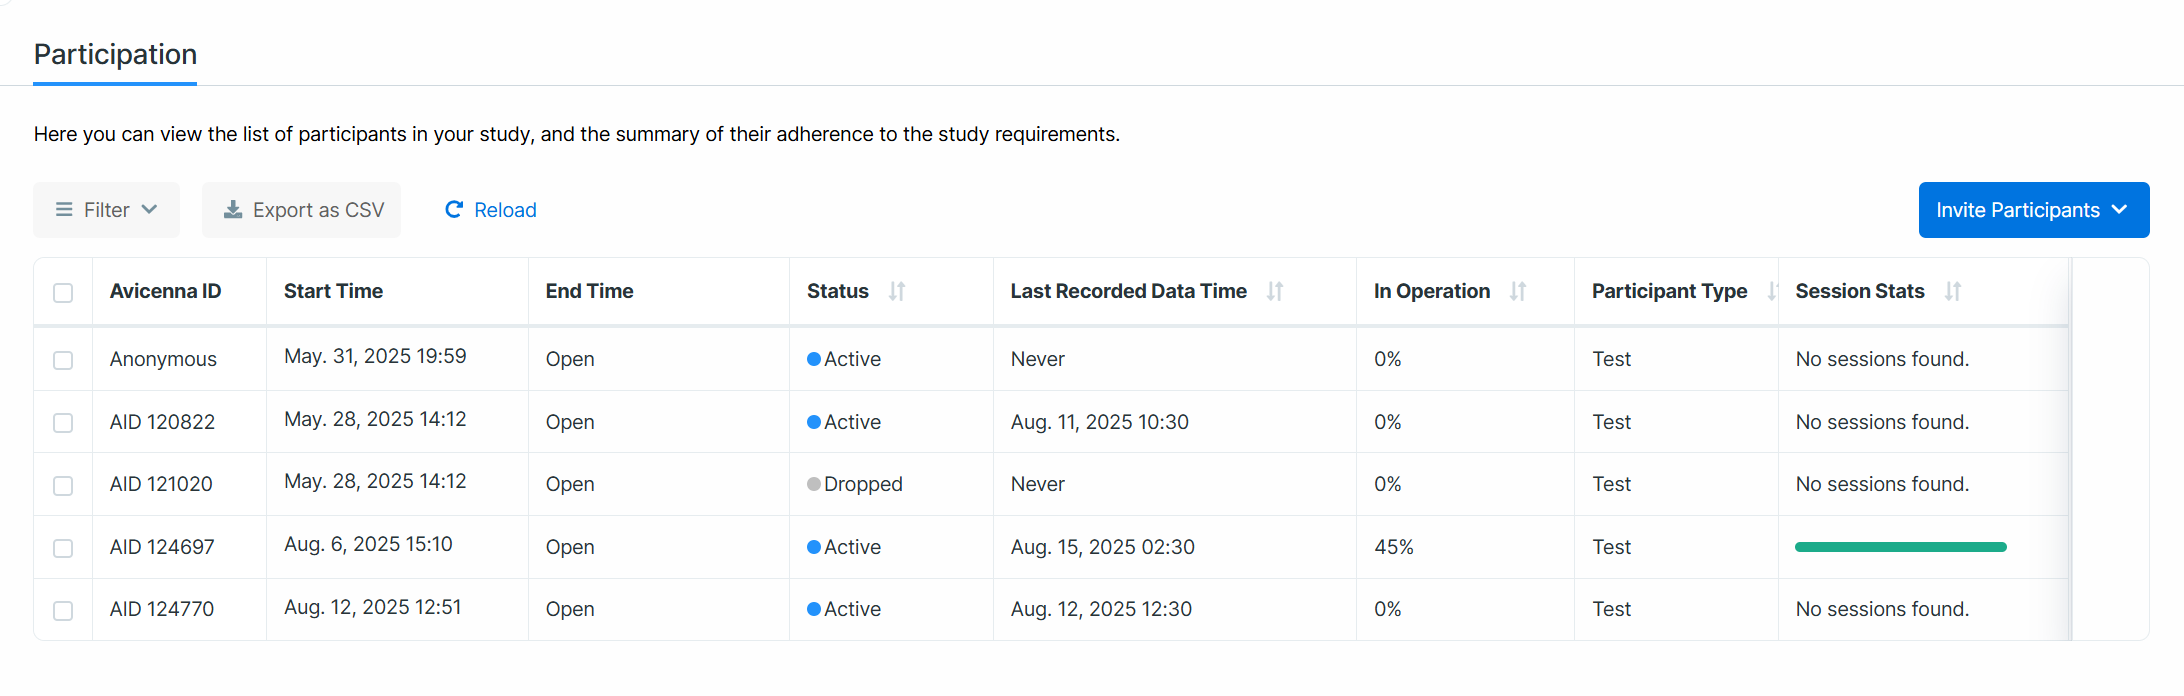This screenshot has width=2184, height=696.
Task: Click green session stats bar for AID 124697
Action: (1900, 547)
